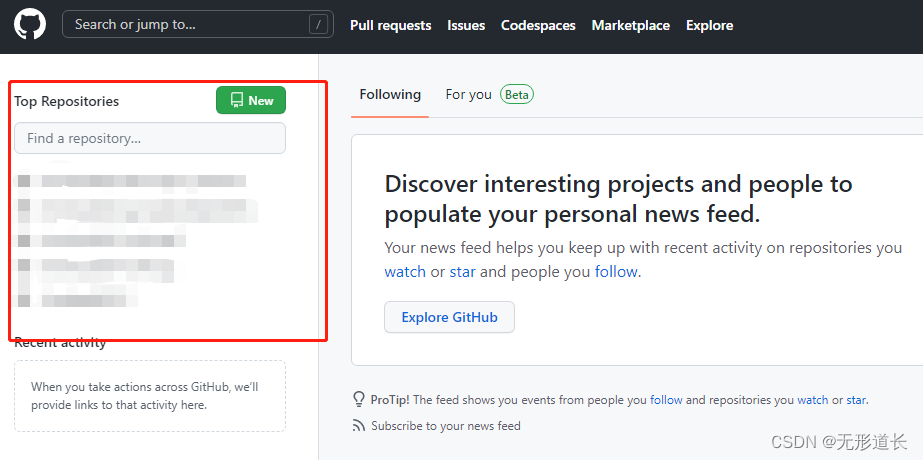Click the 'When you take actions across GitHub' text
Screen dimensions: 923x460
pos(145,396)
